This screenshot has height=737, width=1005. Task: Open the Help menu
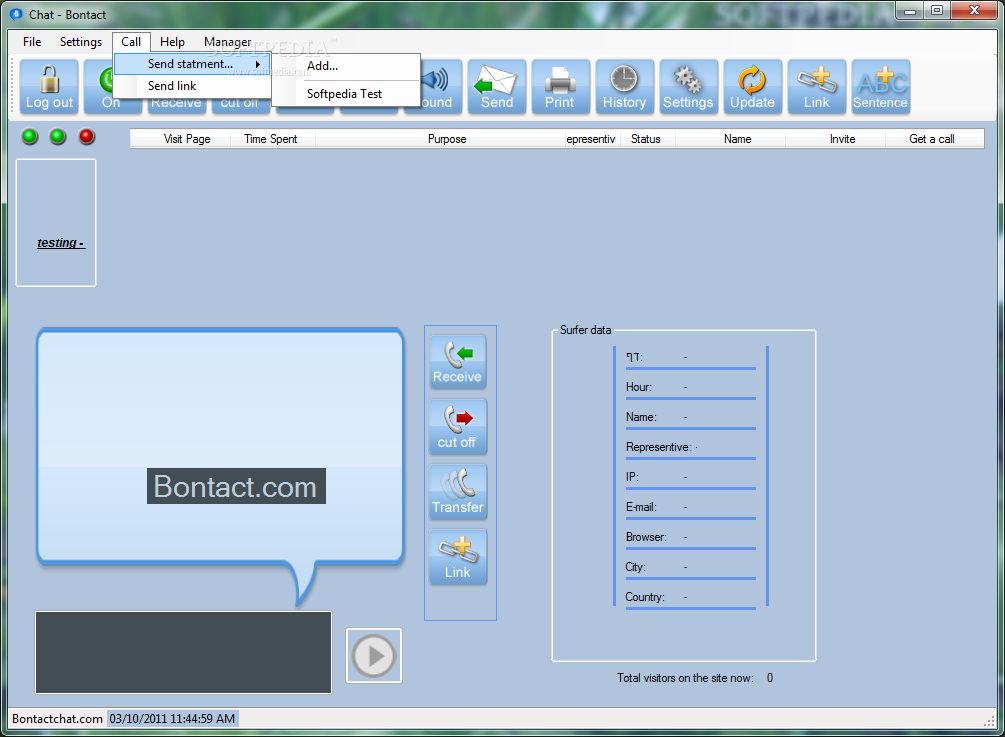click(172, 42)
